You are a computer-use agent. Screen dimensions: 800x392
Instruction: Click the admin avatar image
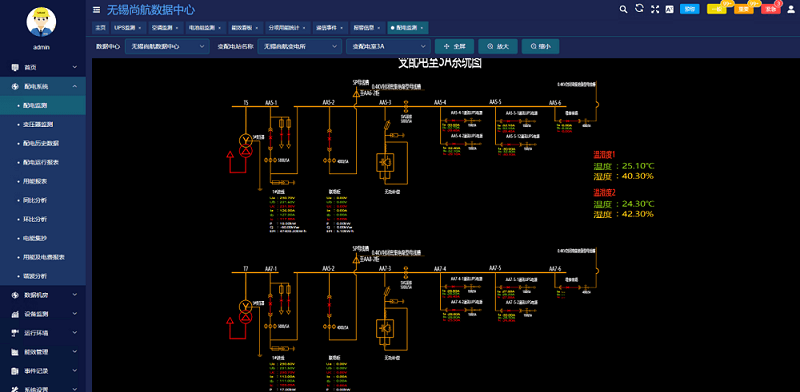click(41, 22)
